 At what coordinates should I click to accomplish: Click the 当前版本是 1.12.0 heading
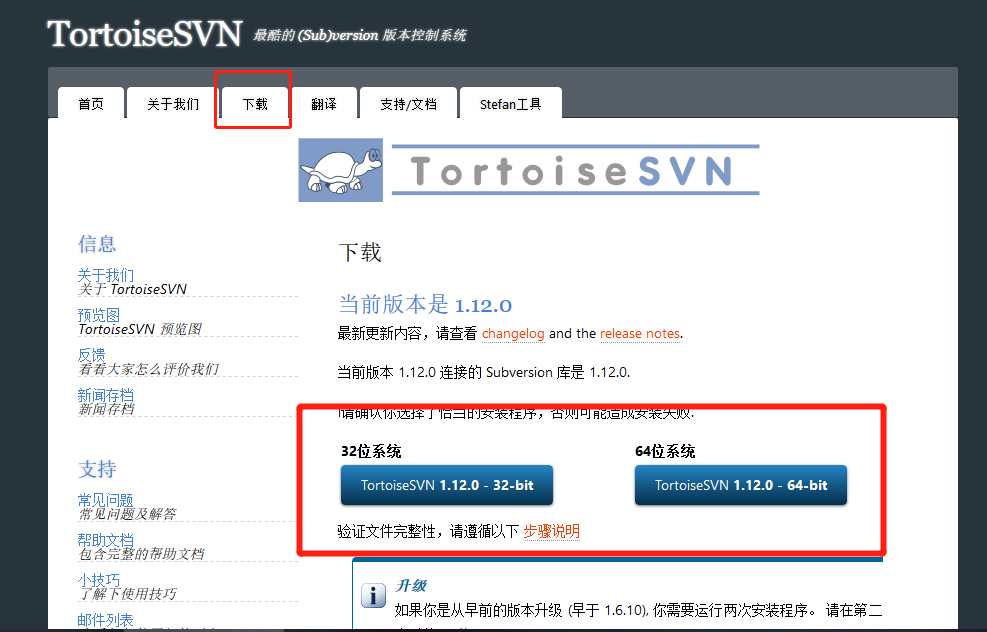(x=425, y=305)
